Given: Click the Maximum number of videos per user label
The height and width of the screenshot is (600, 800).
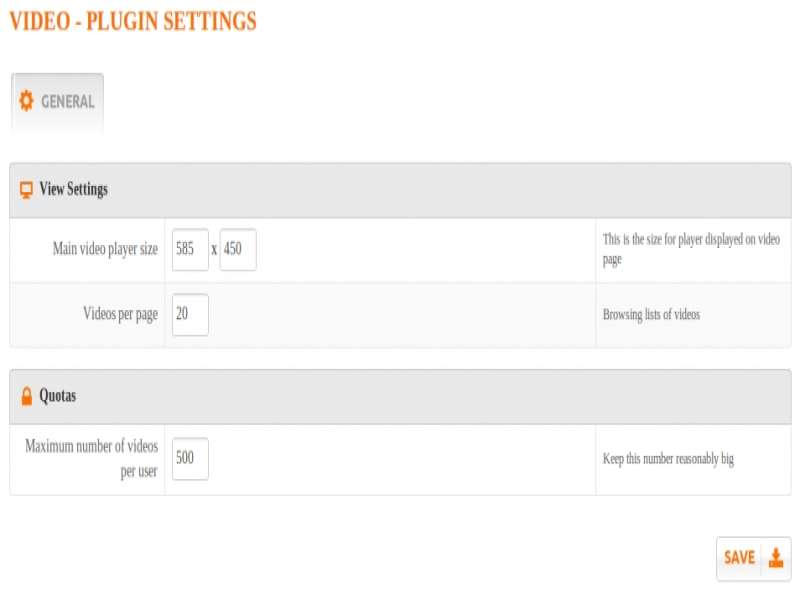Looking at the screenshot, I should point(92,459).
